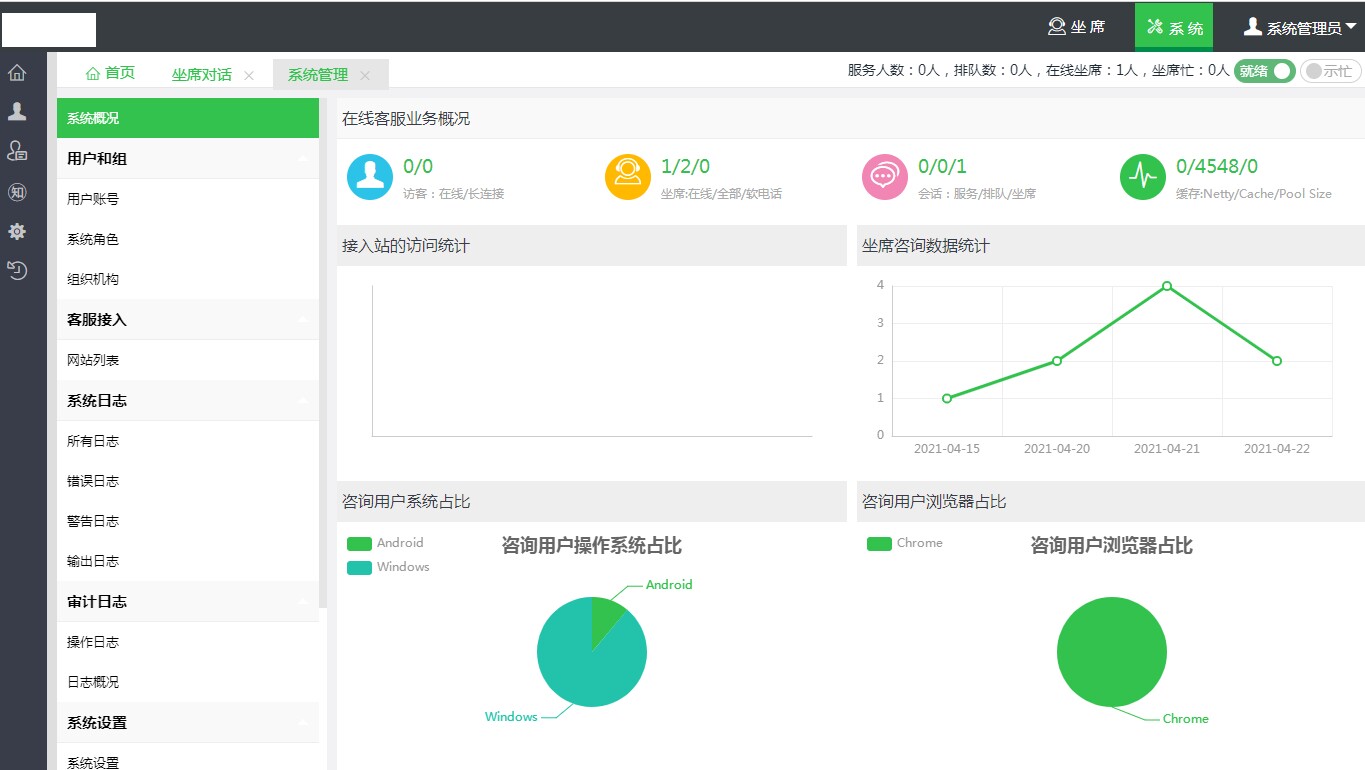Open 用户账号 in the side menu

188,199
